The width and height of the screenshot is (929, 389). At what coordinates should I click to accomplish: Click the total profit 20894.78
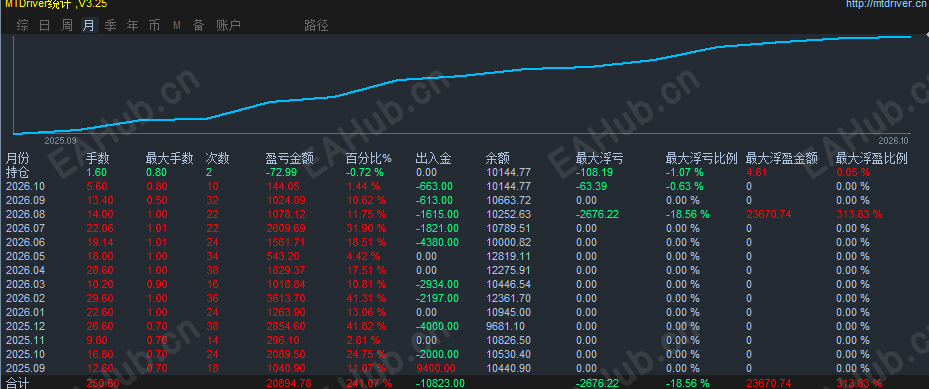pos(289,383)
